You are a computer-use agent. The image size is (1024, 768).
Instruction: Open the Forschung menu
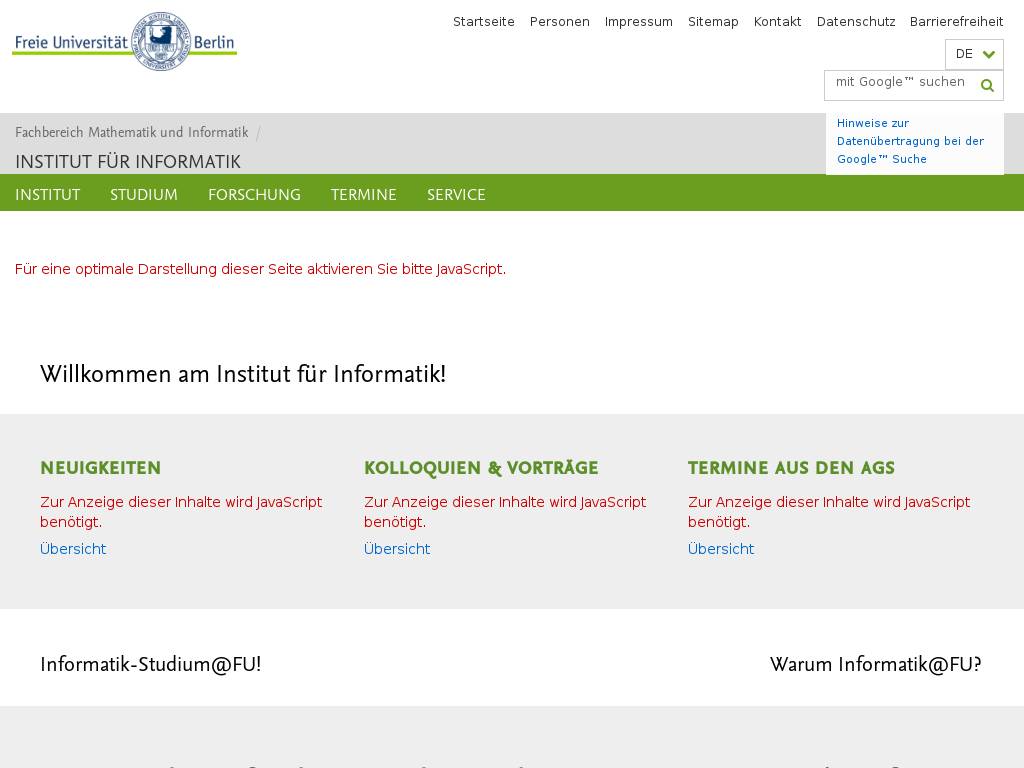[254, 194]
